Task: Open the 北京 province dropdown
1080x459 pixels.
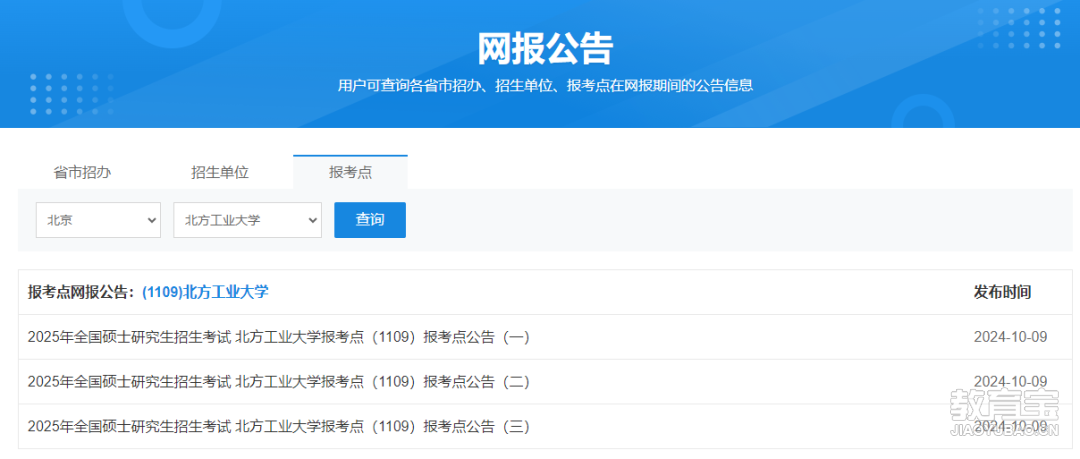Action: [x=98, y=220]
